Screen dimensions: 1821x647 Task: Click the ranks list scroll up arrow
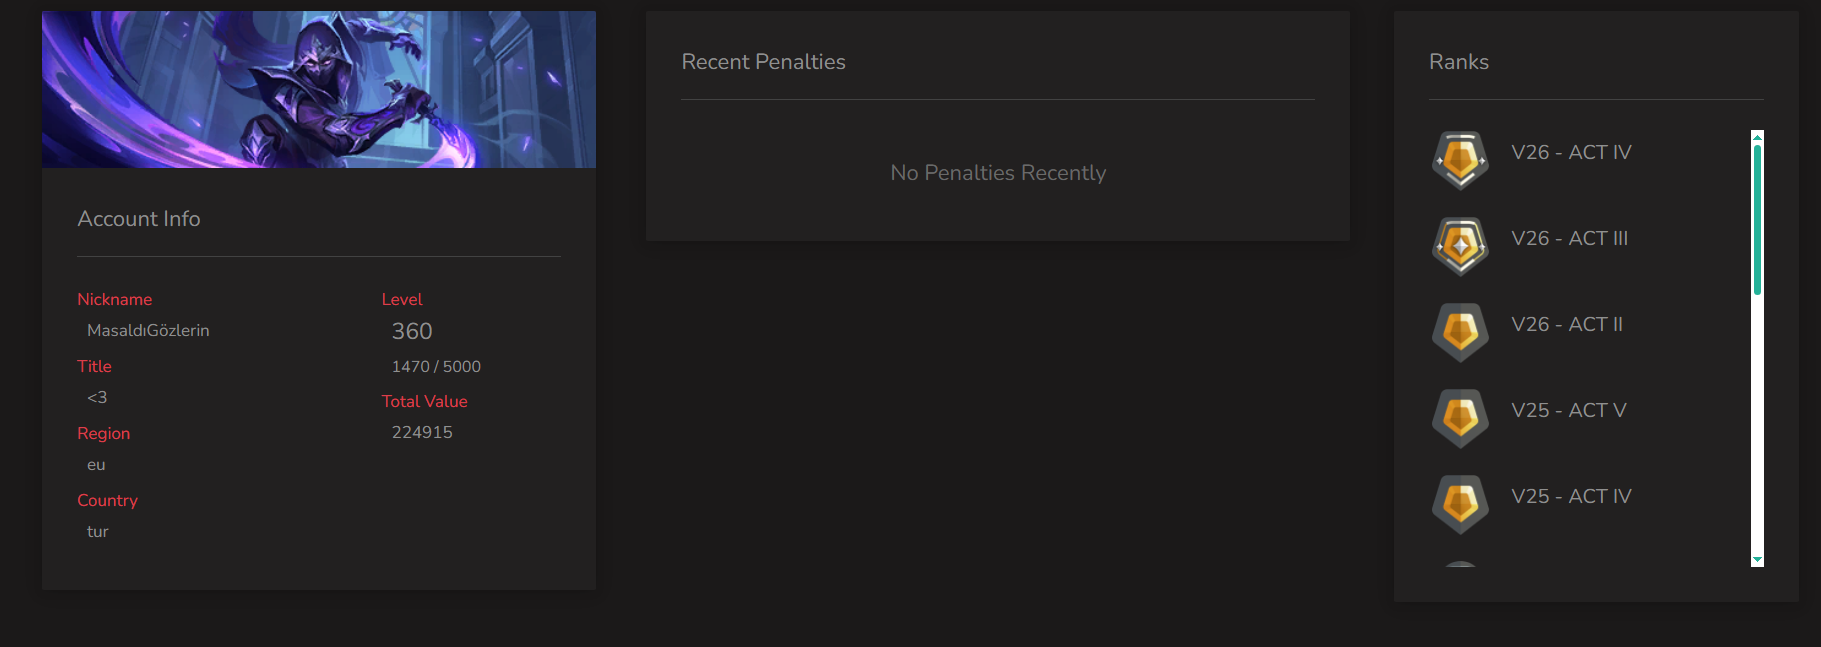pos(1757,137)
